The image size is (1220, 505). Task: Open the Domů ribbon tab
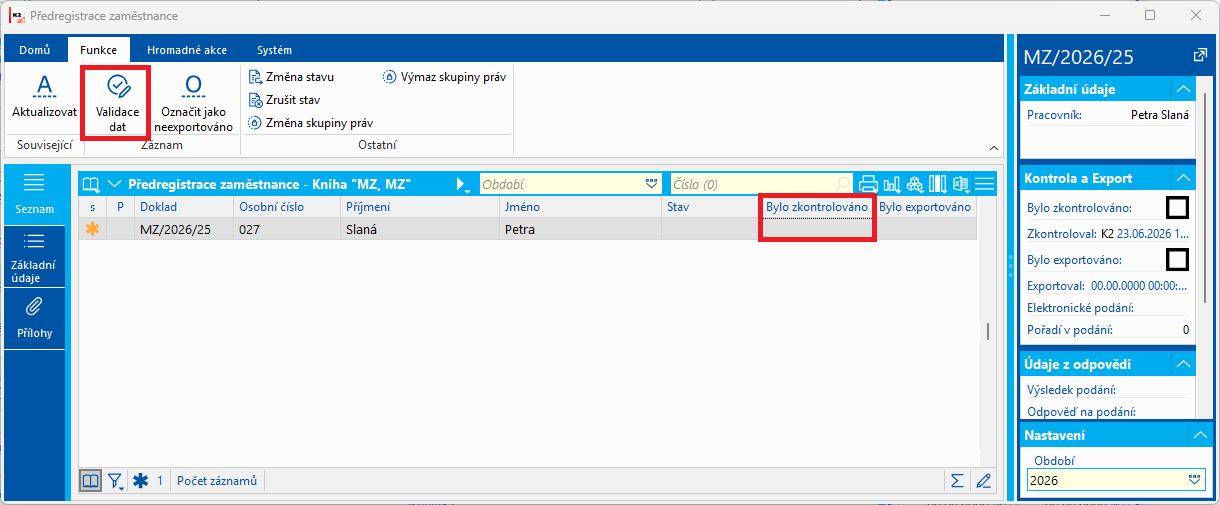35,50
